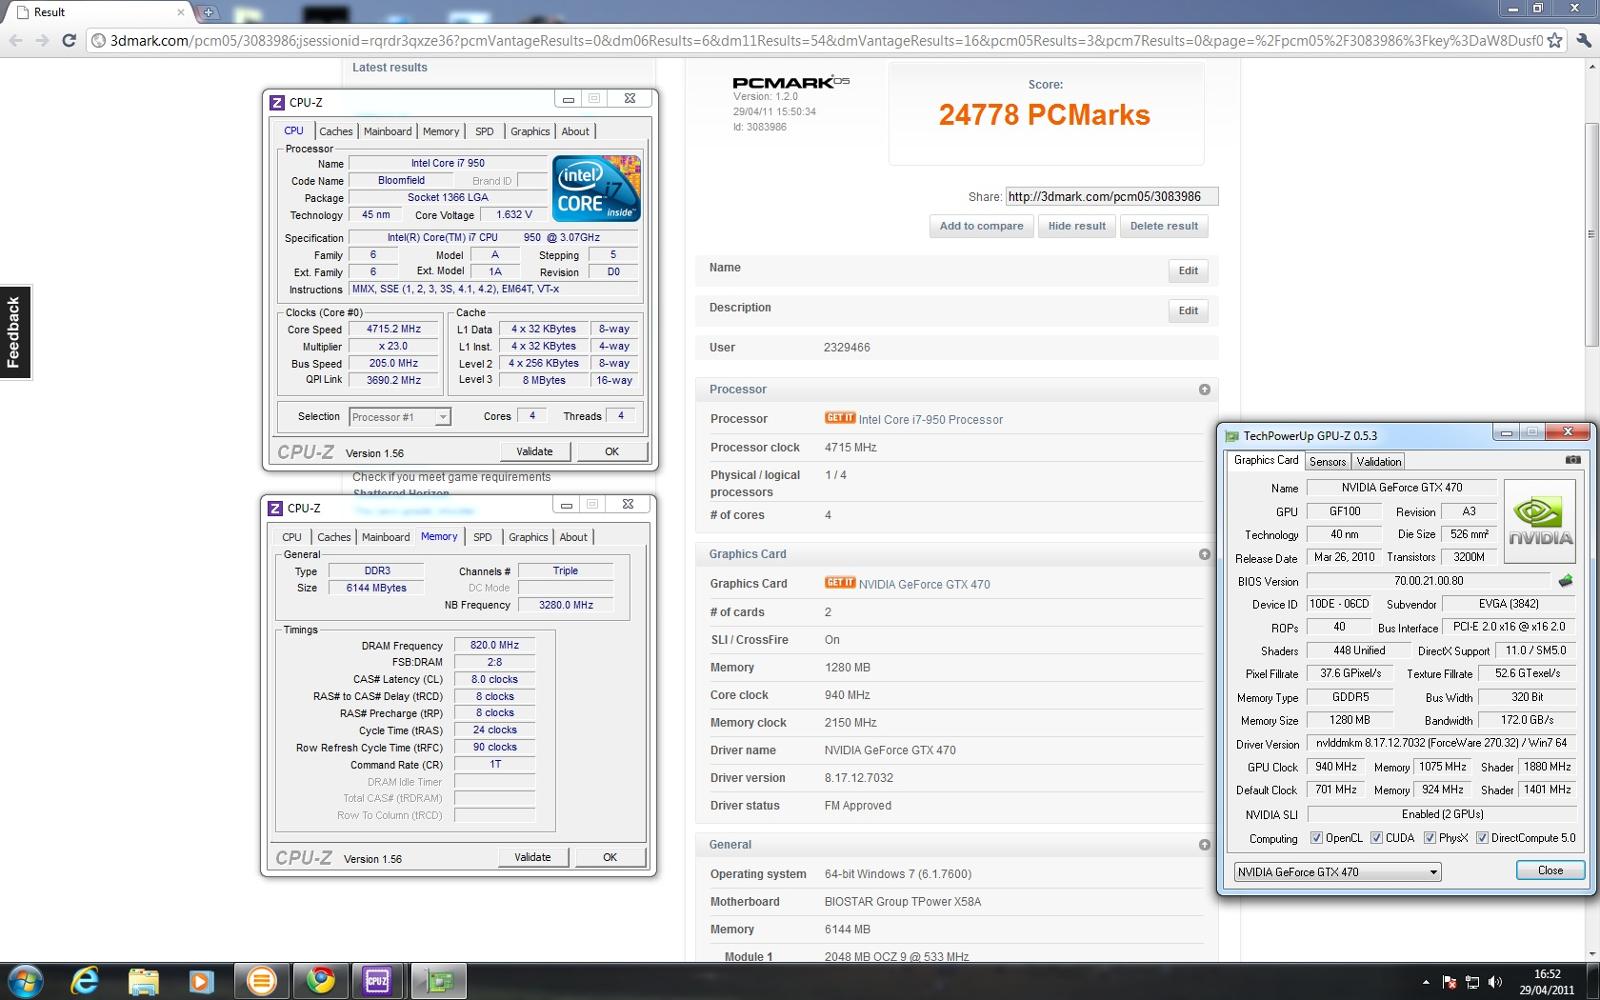The image size is (1600, 1000).
Task: Toggle PhysX checkbox in GPU-Z
Action: [x=1429, y=838]
